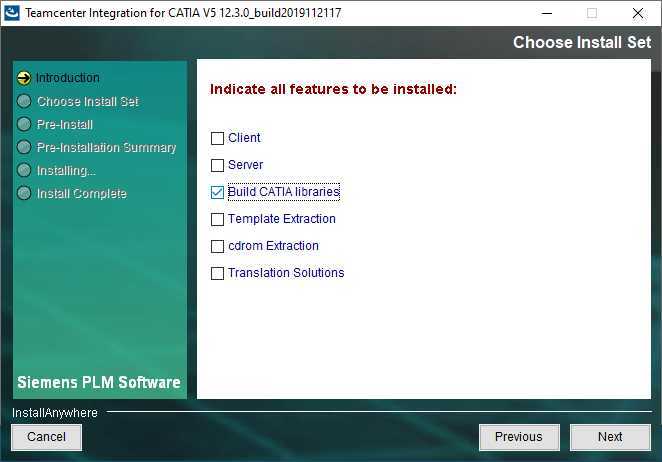Enable the Client feature checkbox

pyautogui.click(x=217, y=138)
